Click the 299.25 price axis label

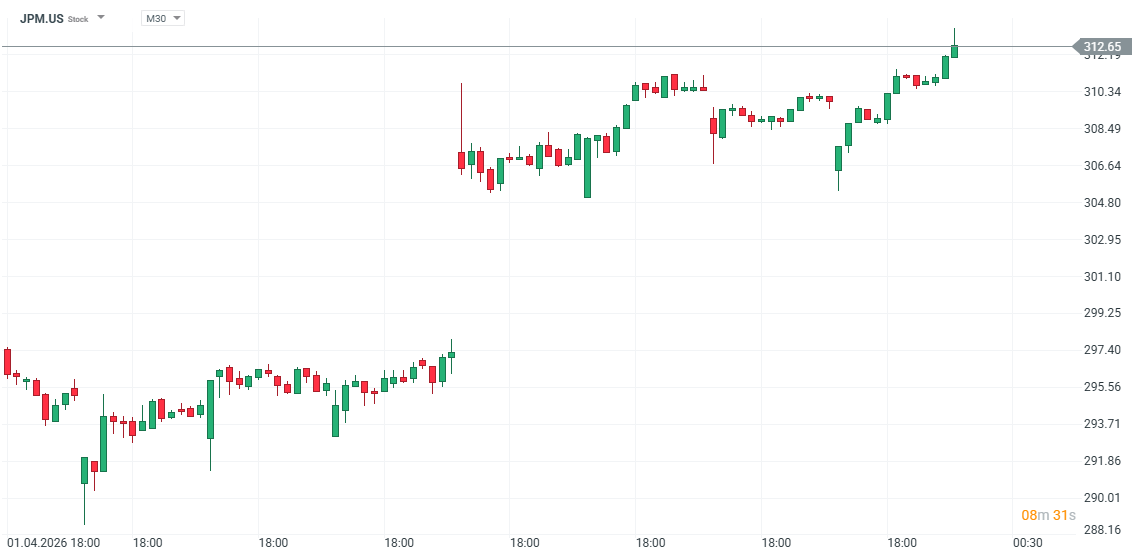coord(1101,313)
